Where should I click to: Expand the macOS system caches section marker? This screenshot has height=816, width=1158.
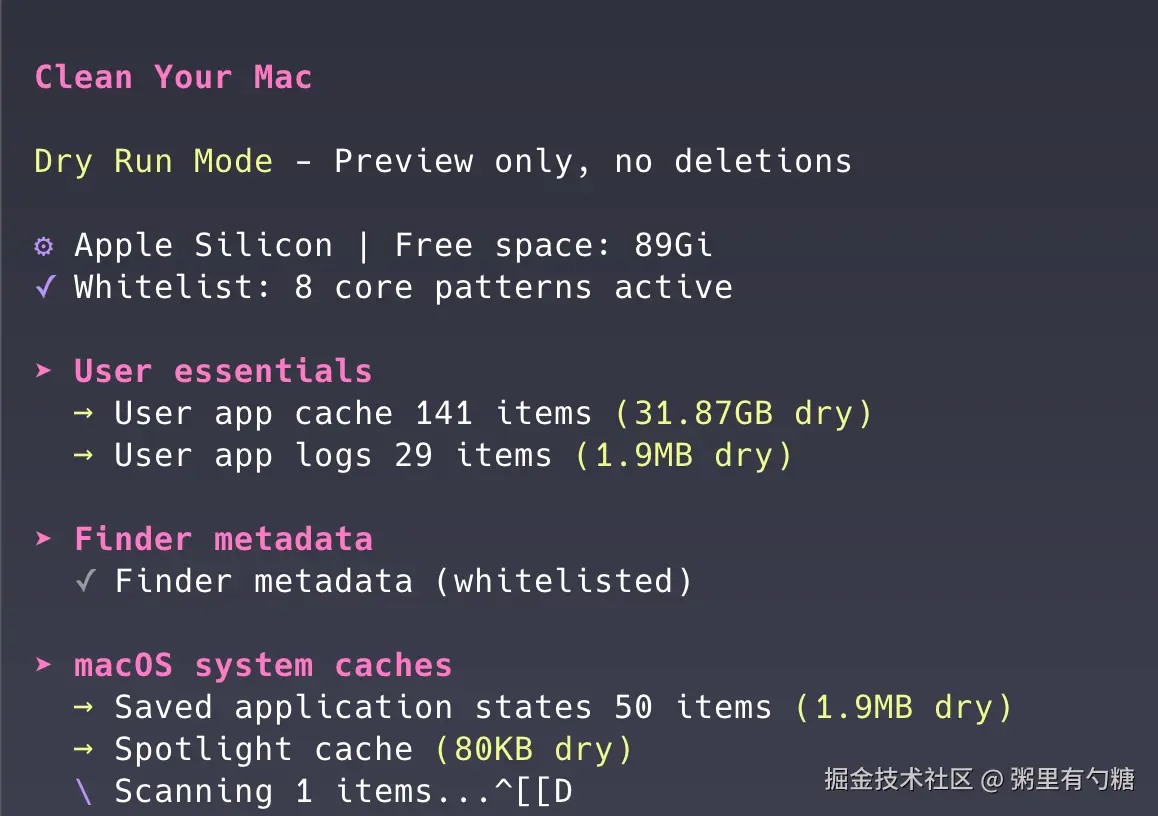[x=44, y=665]
